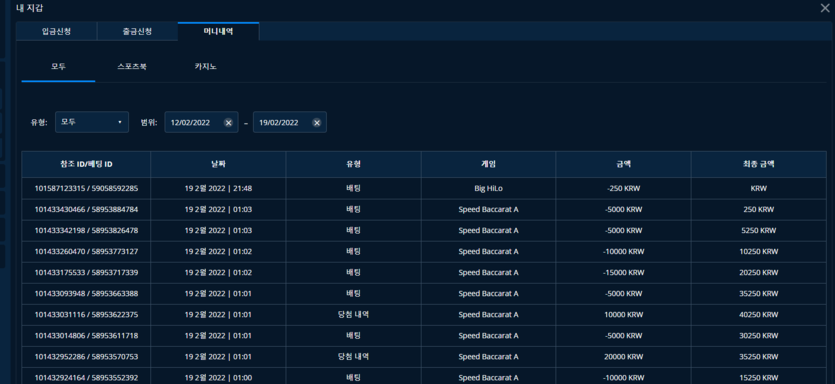Select ID 101433342198 / 58953826478
This screenshot has height=384, width=835.
tap(86, 231)
